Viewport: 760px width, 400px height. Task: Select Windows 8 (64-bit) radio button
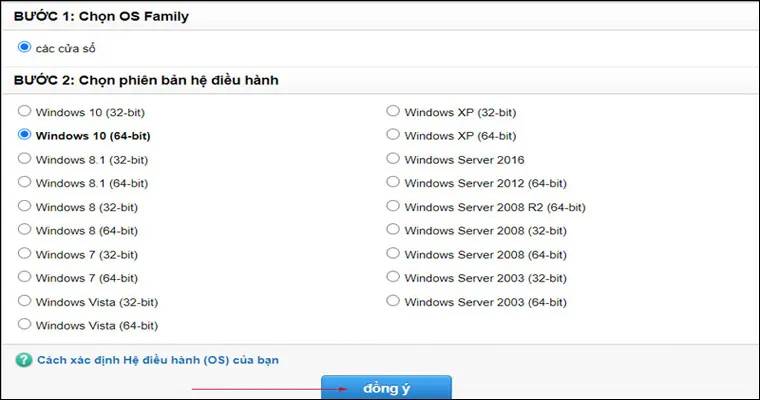[25, 230]
